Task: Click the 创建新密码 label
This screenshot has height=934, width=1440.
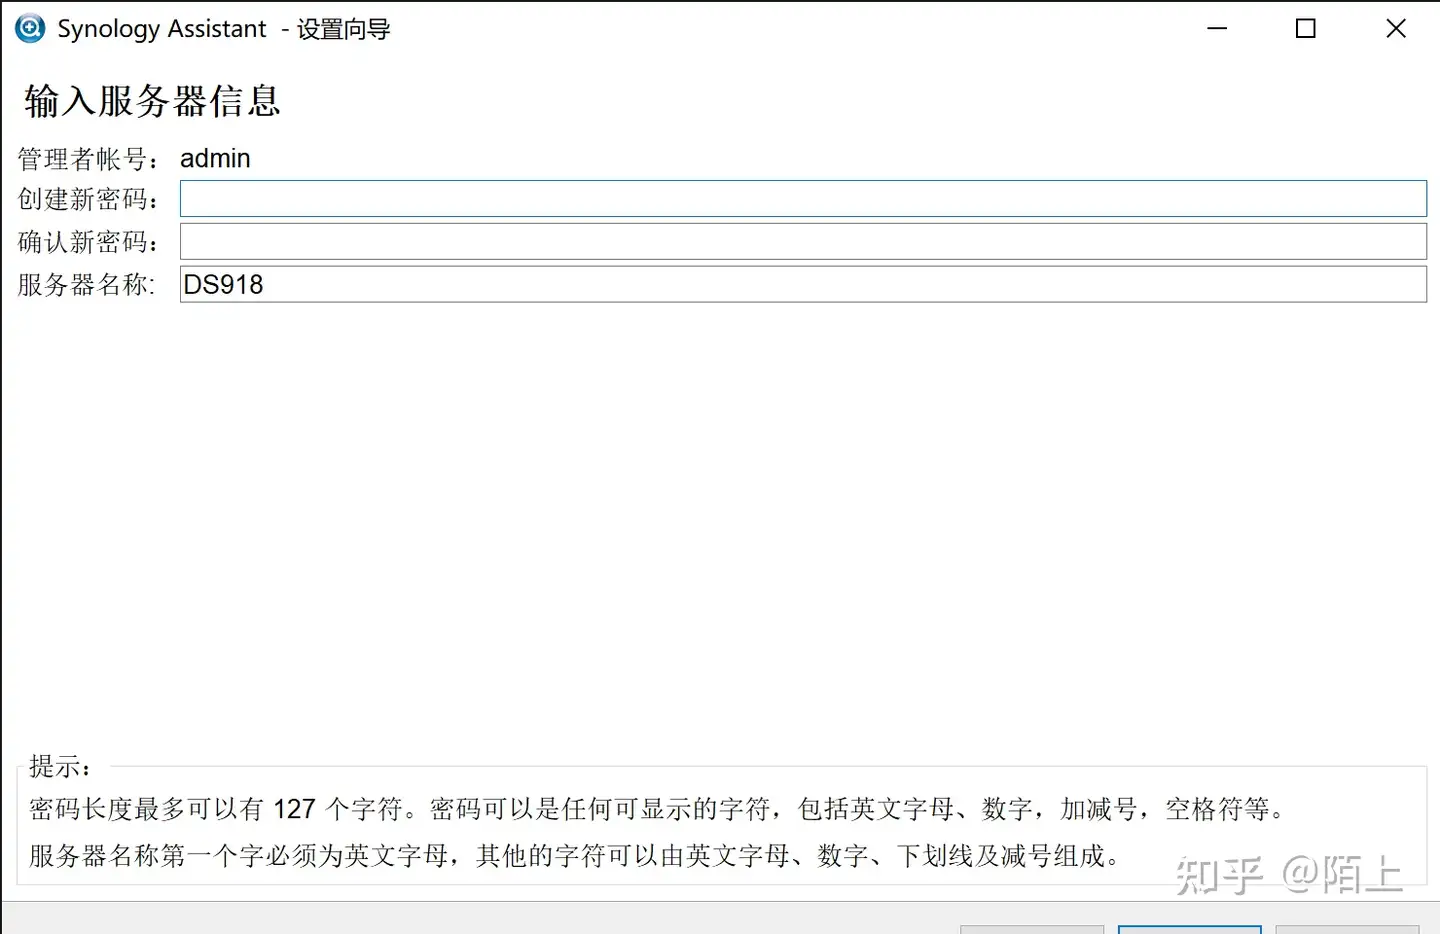Action: [x=88, y=199]
